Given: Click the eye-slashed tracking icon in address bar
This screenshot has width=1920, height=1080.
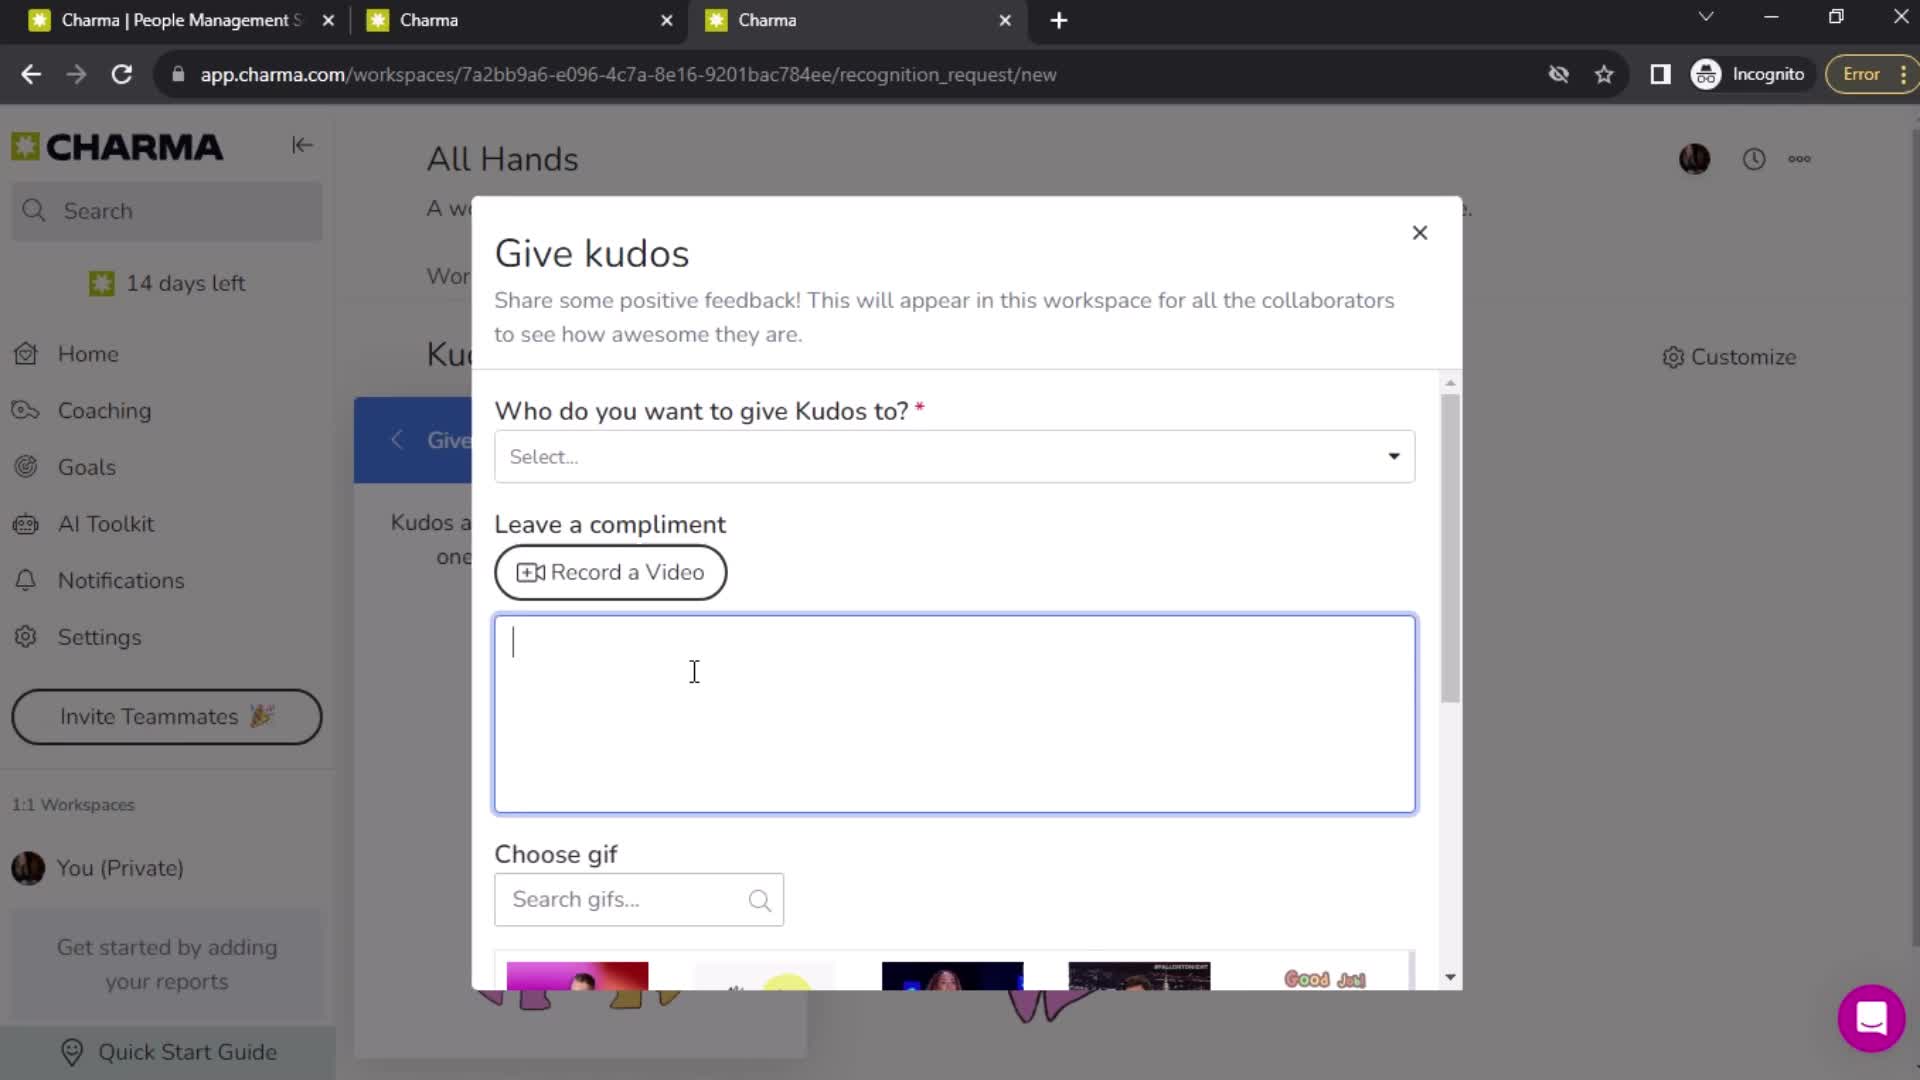Looking at the screenshot, I should [1558, 74].
